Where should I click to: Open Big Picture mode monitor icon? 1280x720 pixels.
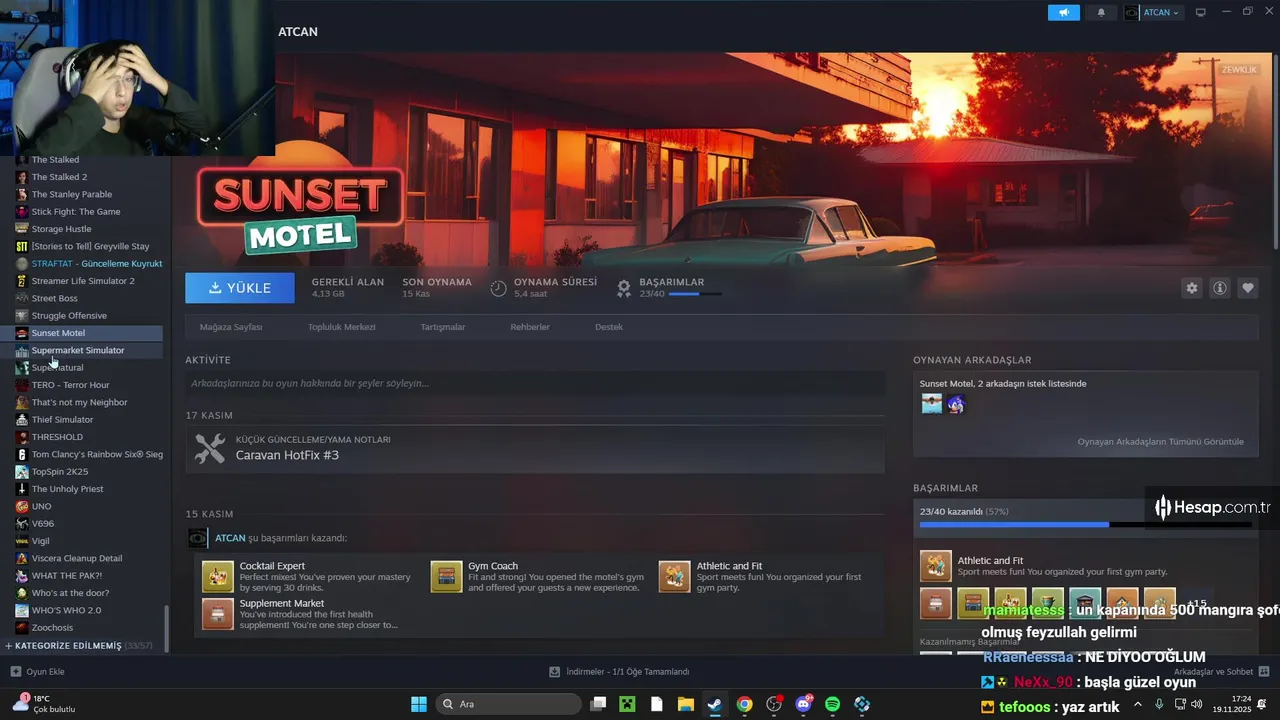1201,12
